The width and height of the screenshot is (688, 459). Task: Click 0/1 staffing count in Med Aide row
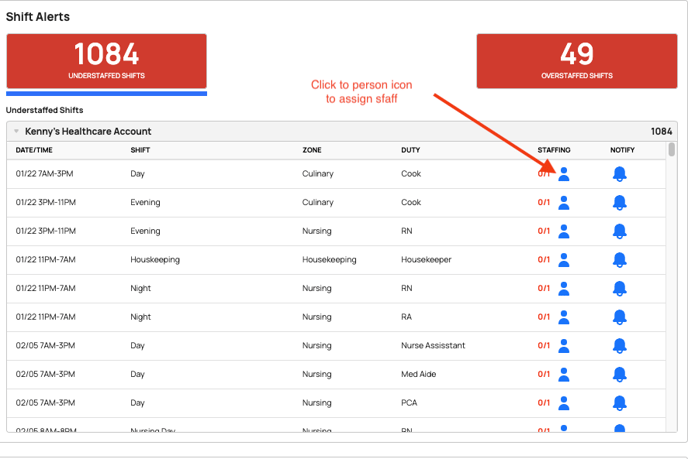point(544,374)
